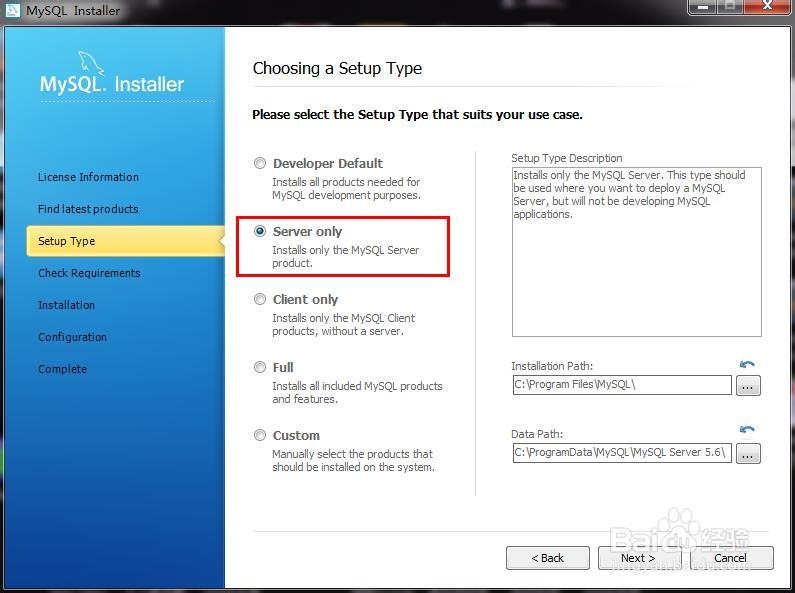Click the MySQL dolphin logo
Viewport: 795px width, 593px height.
(91, 63)
